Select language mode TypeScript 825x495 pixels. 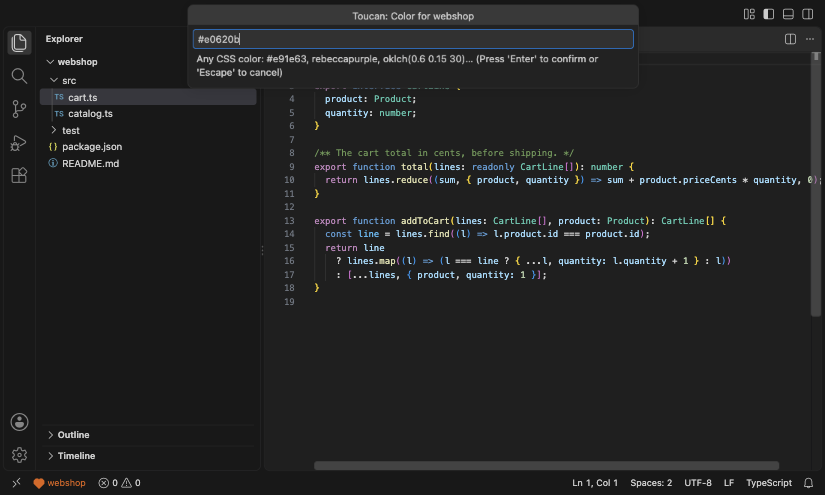coord(769,483)
